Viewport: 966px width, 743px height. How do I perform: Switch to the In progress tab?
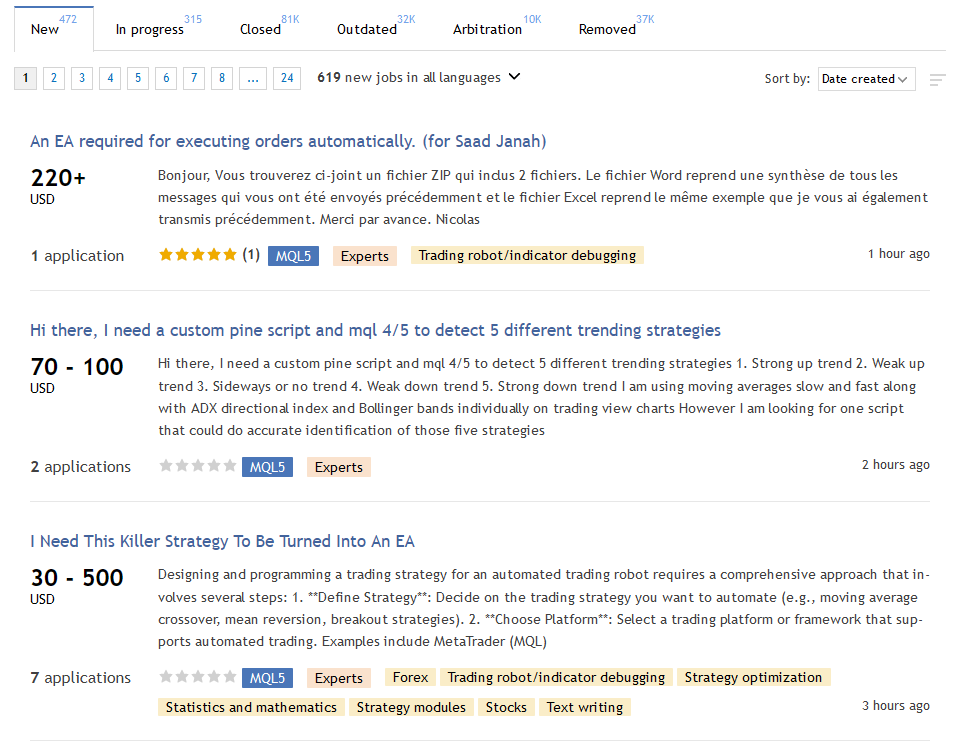[x=150, y=29]
